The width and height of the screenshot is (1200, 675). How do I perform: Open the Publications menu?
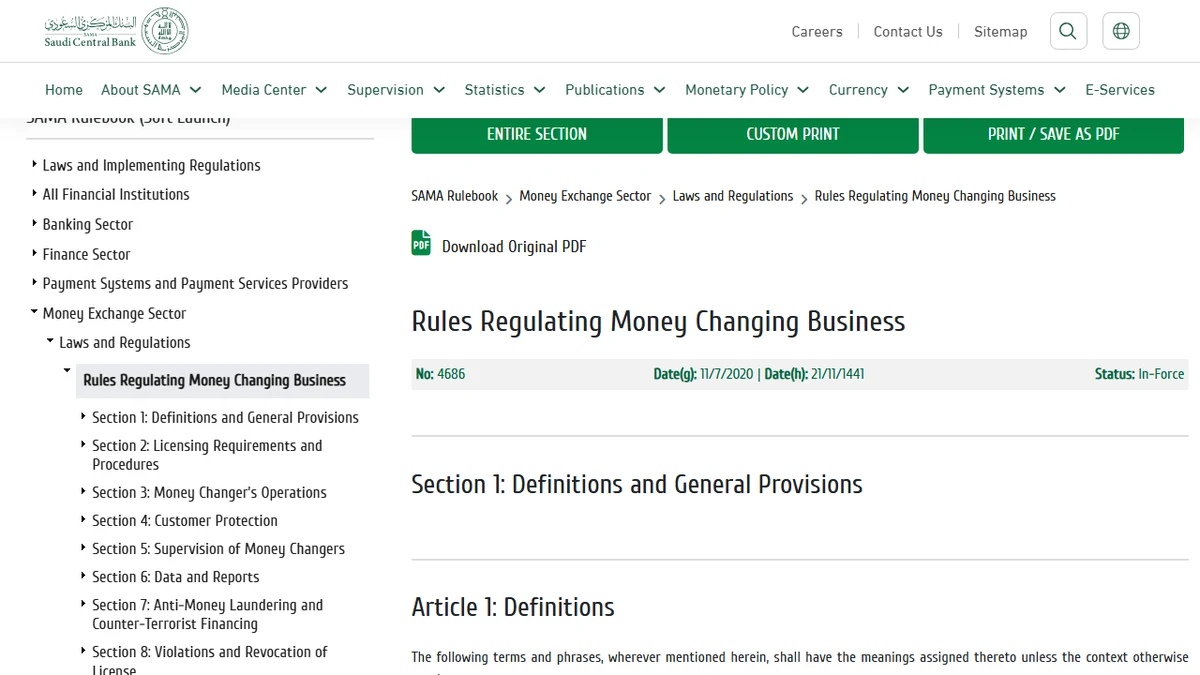click(616, 90)
